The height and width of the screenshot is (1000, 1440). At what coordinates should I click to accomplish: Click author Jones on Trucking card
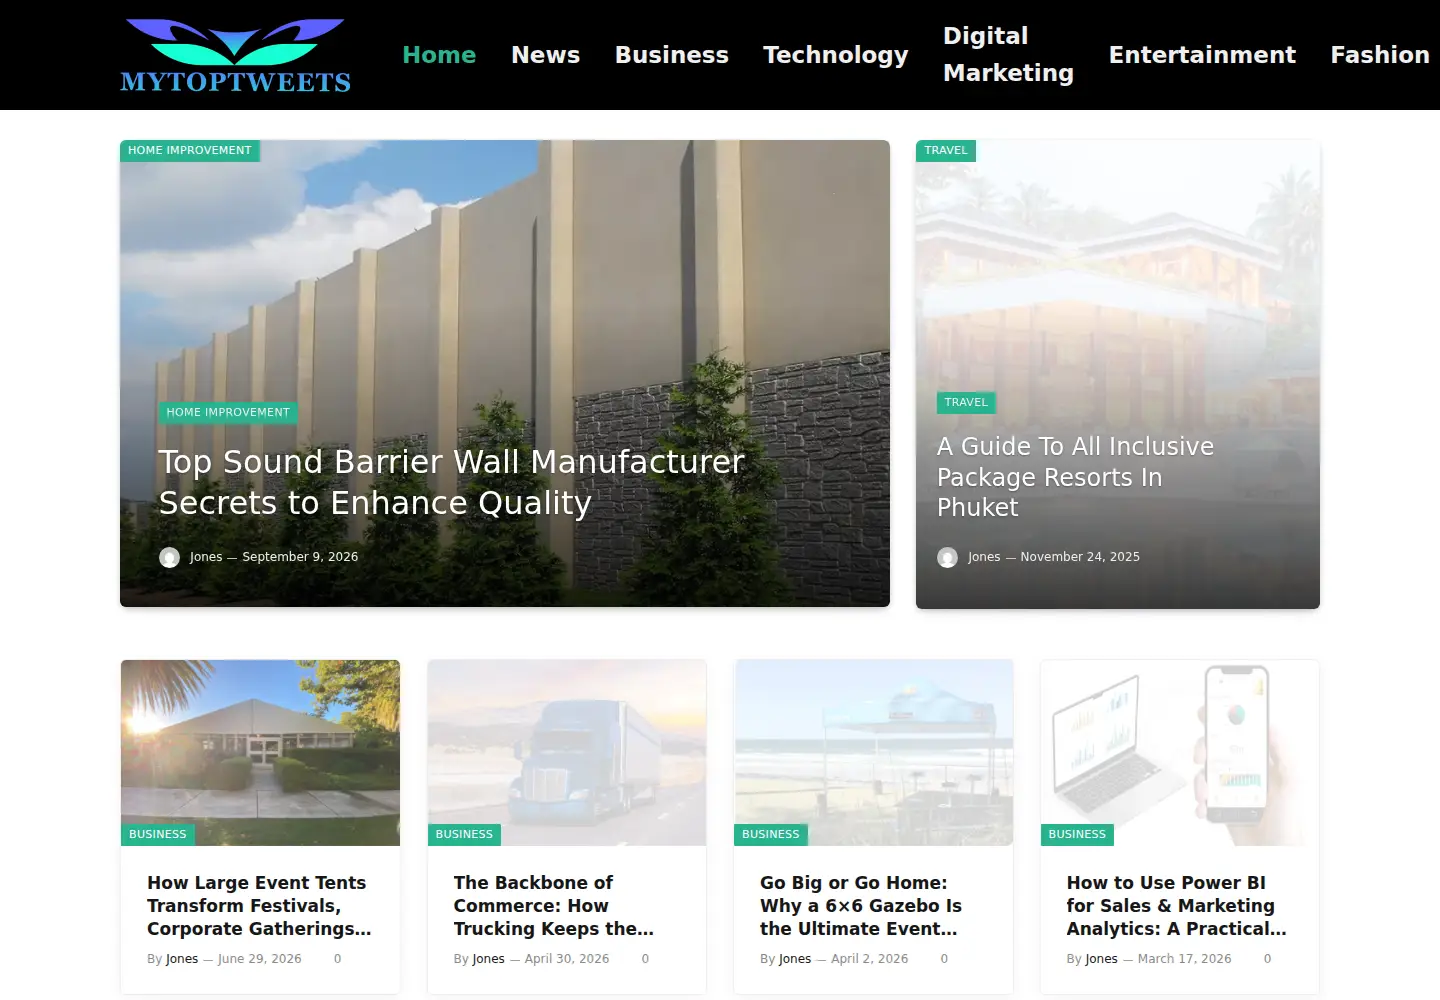(488, 959)
